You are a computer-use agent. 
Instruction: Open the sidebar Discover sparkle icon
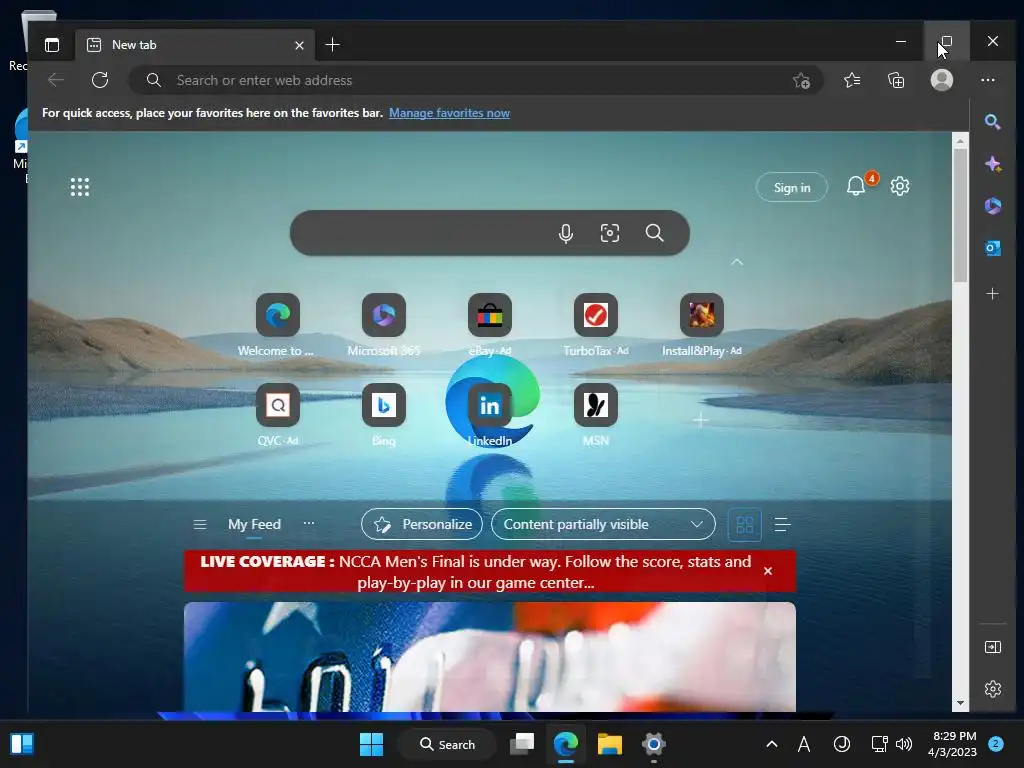point(993,164)
